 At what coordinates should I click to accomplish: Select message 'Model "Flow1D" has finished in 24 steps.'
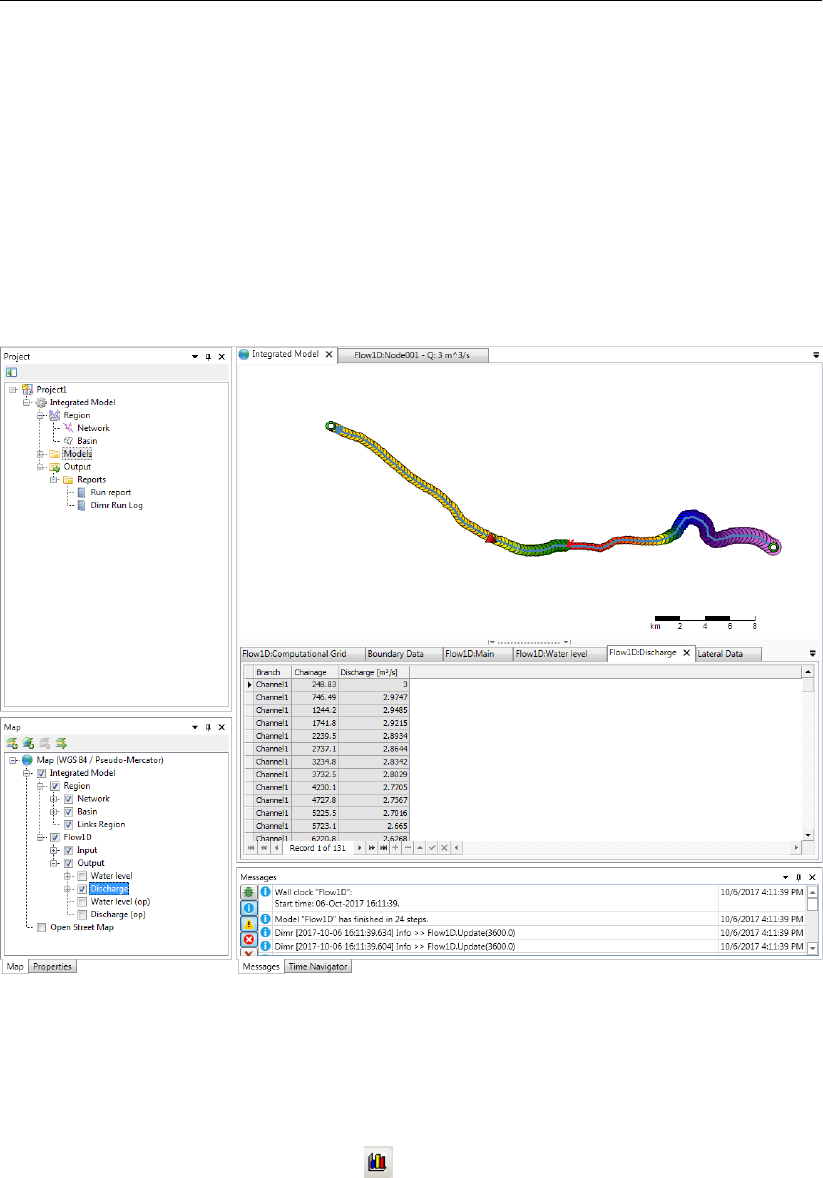click(352, 920)
